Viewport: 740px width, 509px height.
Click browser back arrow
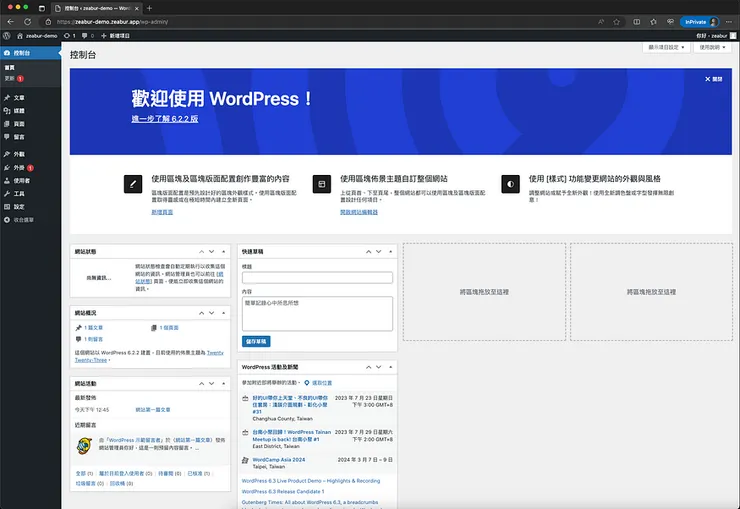click(x=11, y=22)
